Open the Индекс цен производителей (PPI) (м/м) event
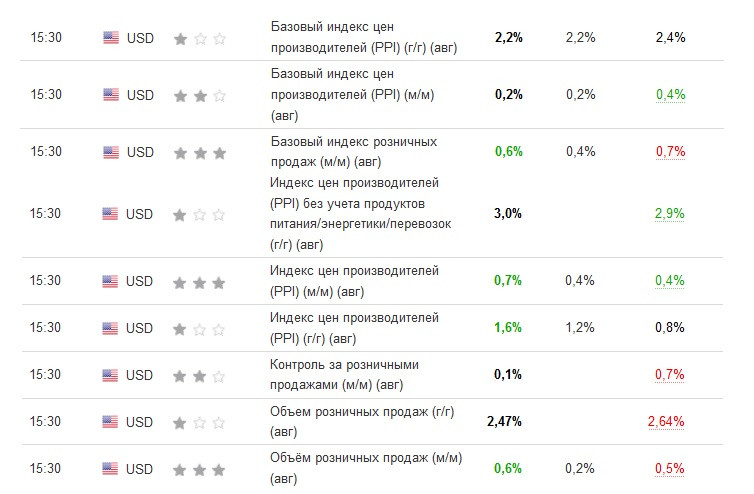 [354, 281]
